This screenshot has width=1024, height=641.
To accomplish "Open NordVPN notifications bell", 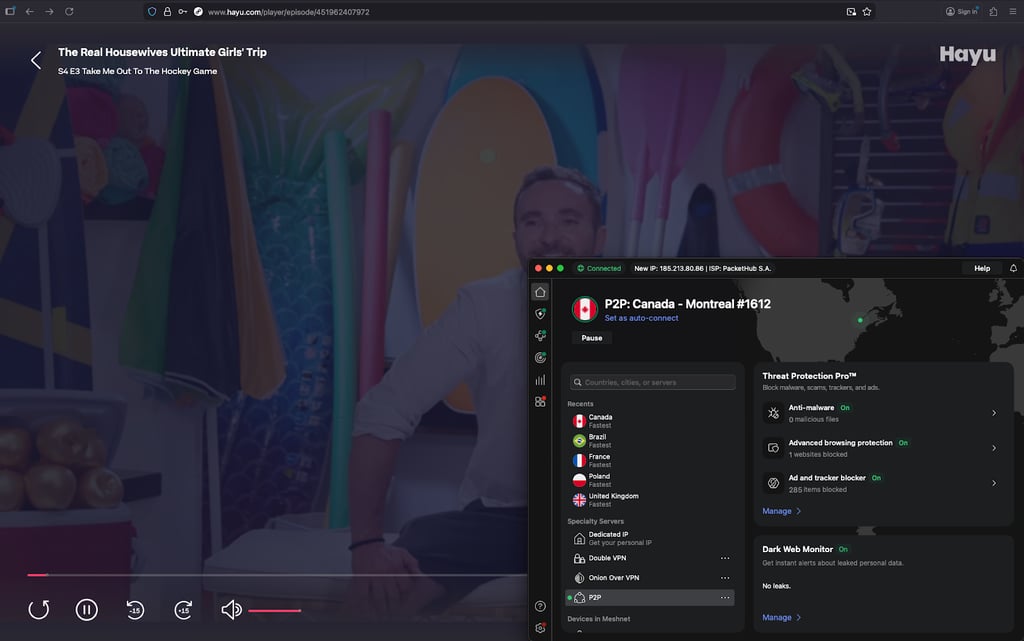I will (x=1013, y=268).
